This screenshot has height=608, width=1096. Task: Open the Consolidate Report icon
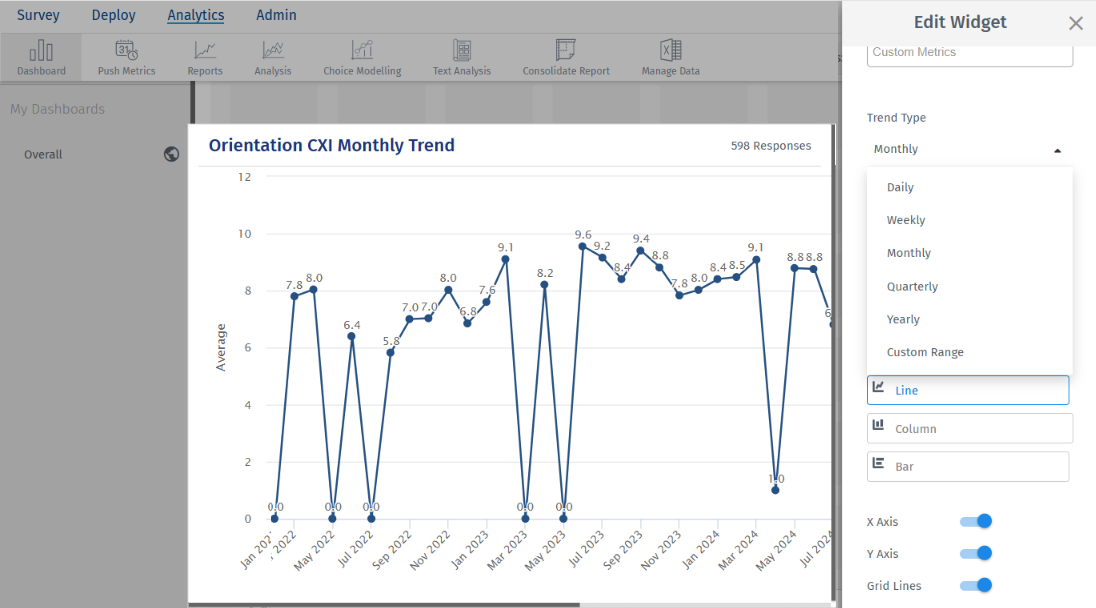[566, 51]
